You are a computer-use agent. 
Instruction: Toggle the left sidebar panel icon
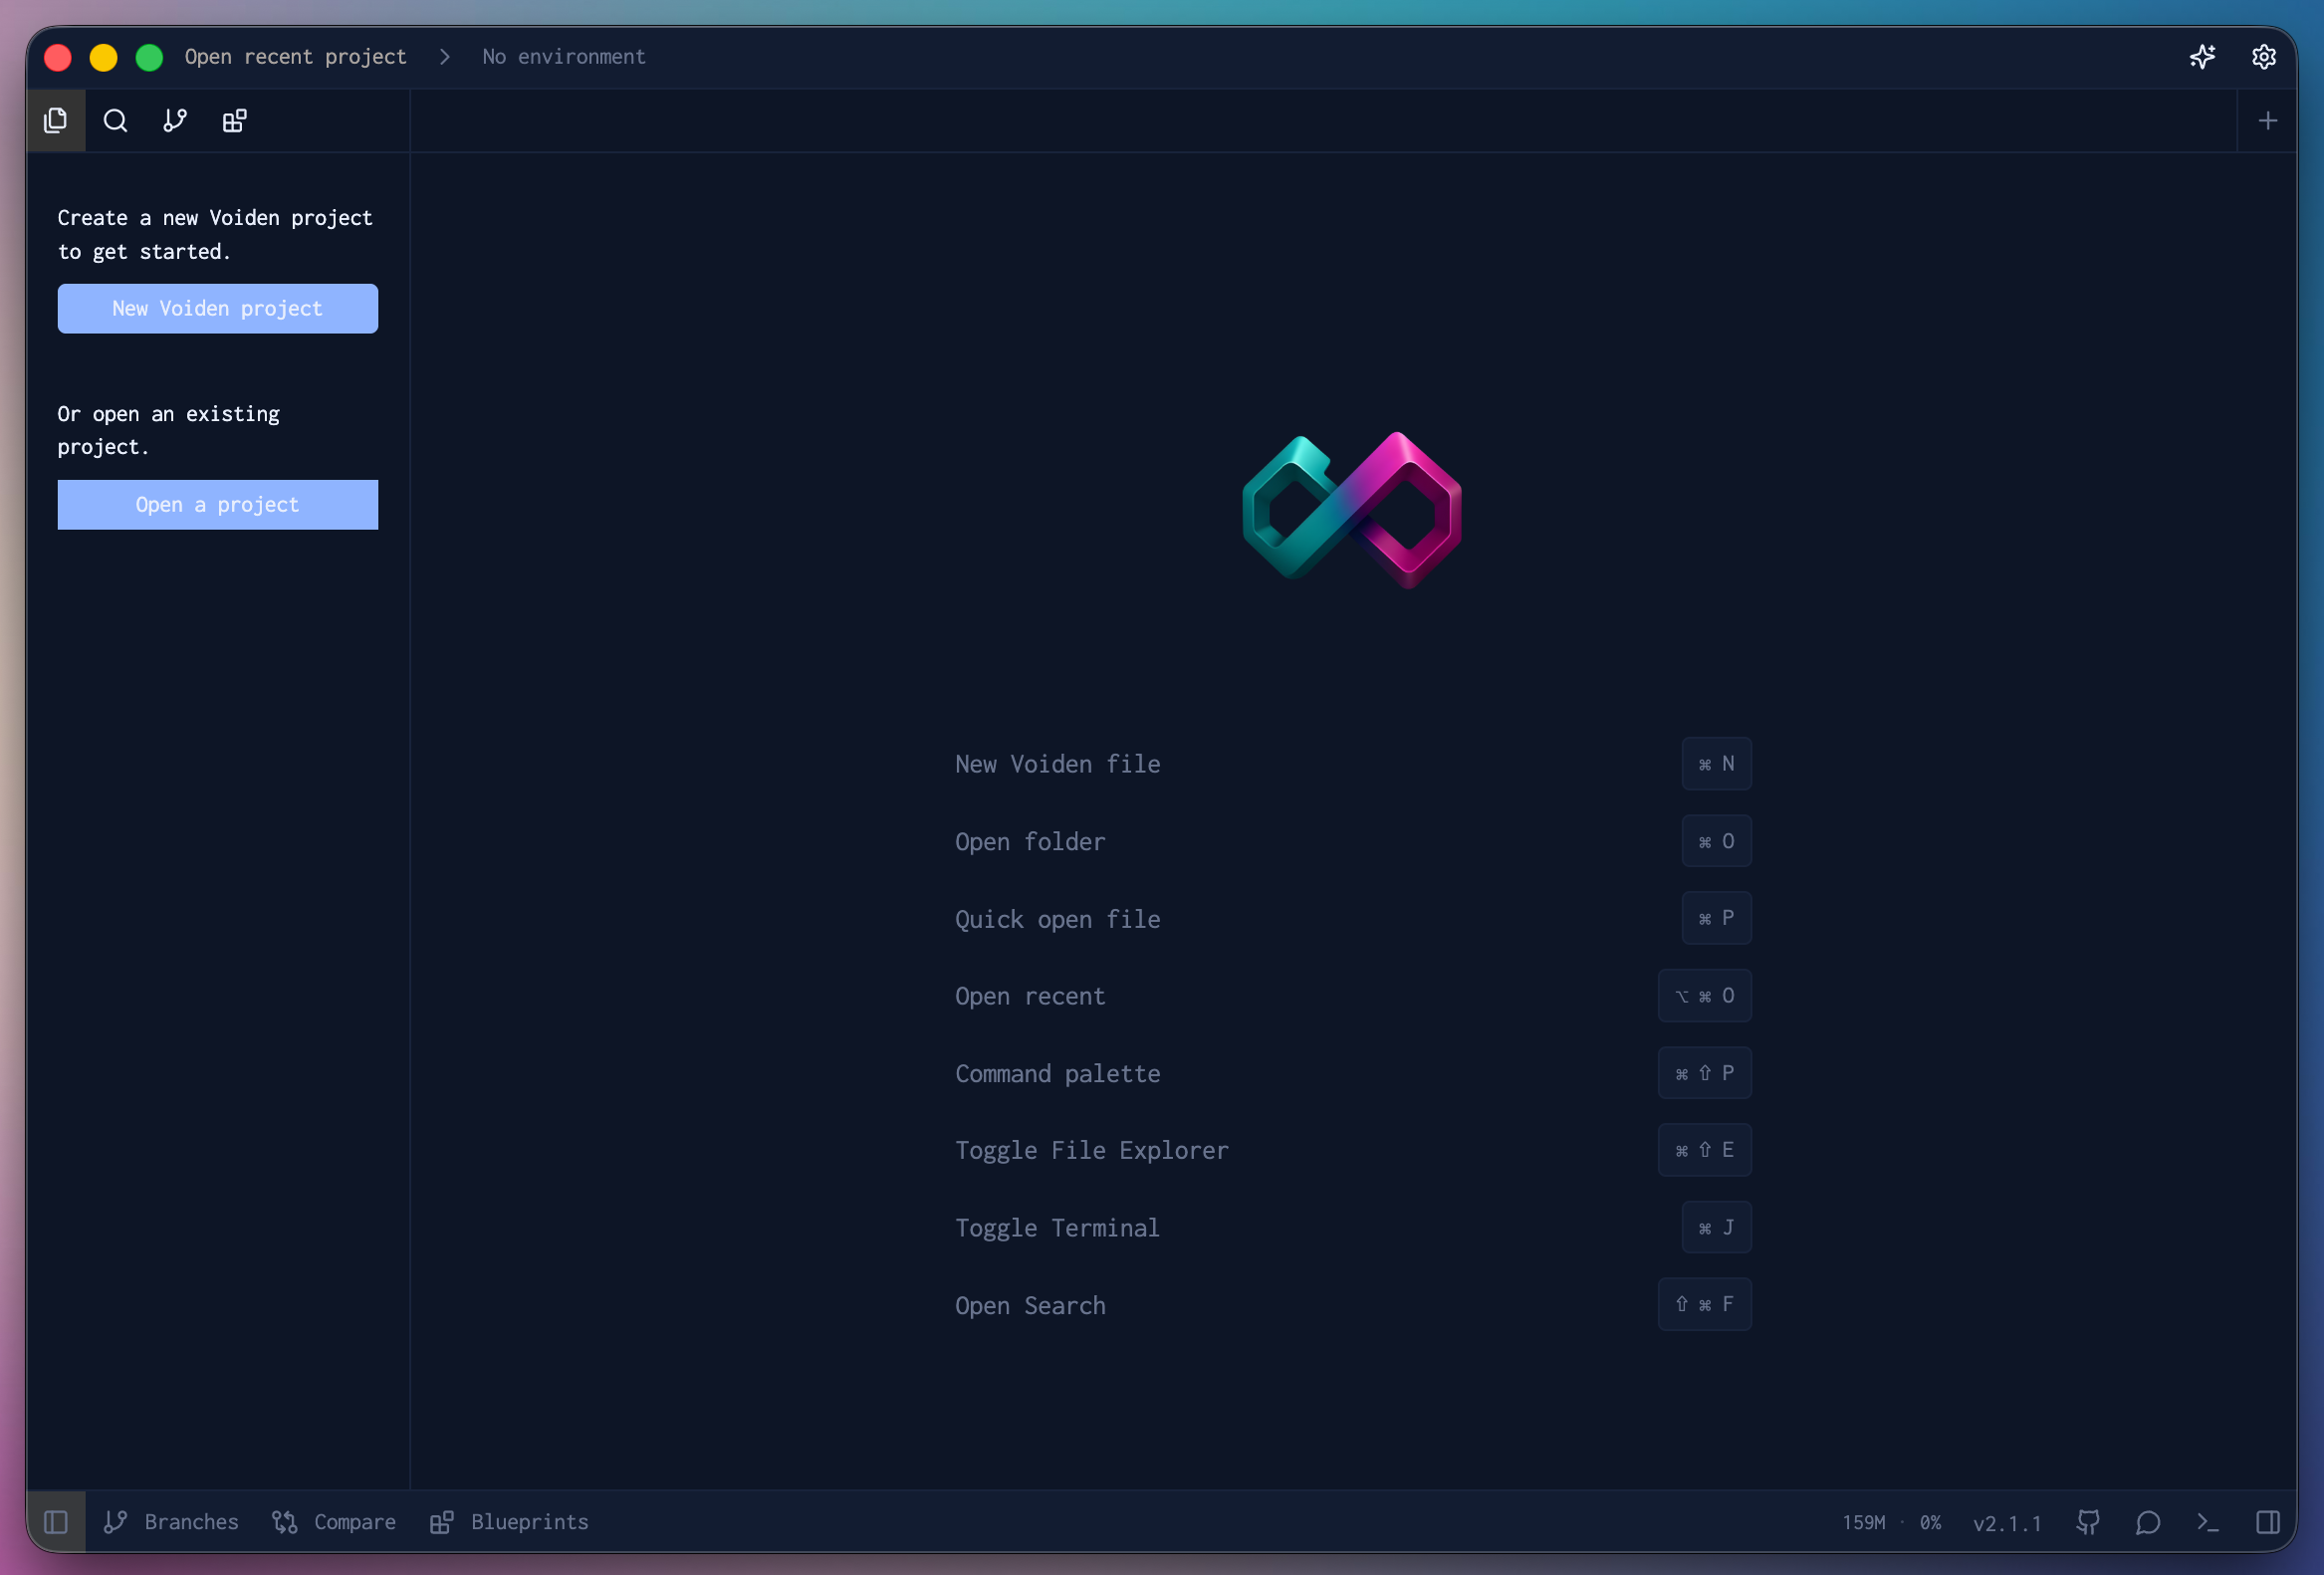56,1522
